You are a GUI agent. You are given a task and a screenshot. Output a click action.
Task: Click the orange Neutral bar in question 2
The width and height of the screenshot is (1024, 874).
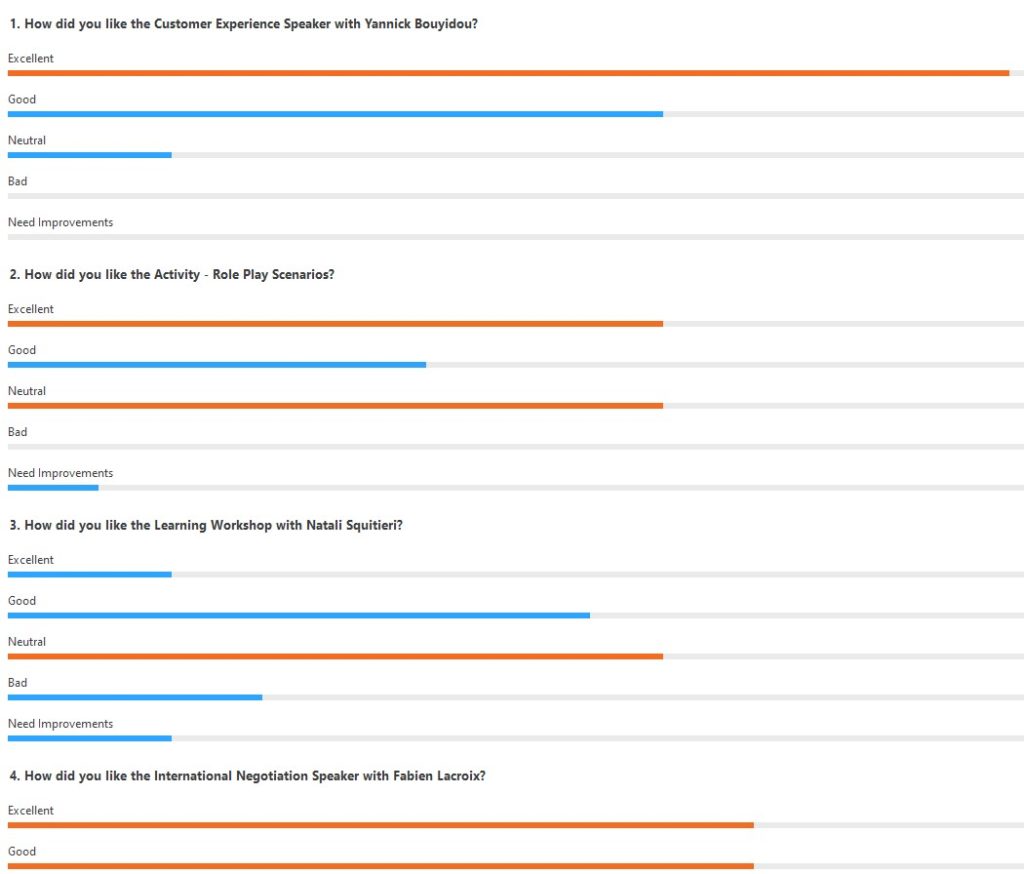335,406
